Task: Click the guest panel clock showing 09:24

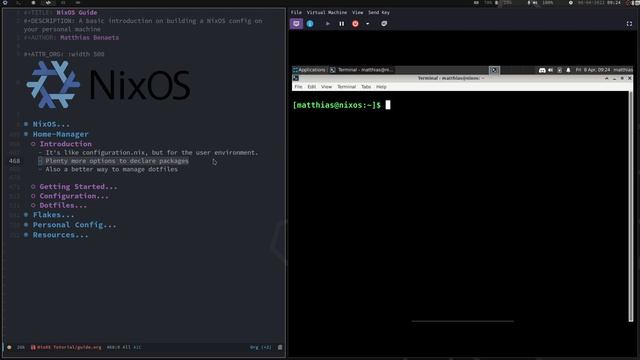Action: pyautogui.click(x=593, y=70)
